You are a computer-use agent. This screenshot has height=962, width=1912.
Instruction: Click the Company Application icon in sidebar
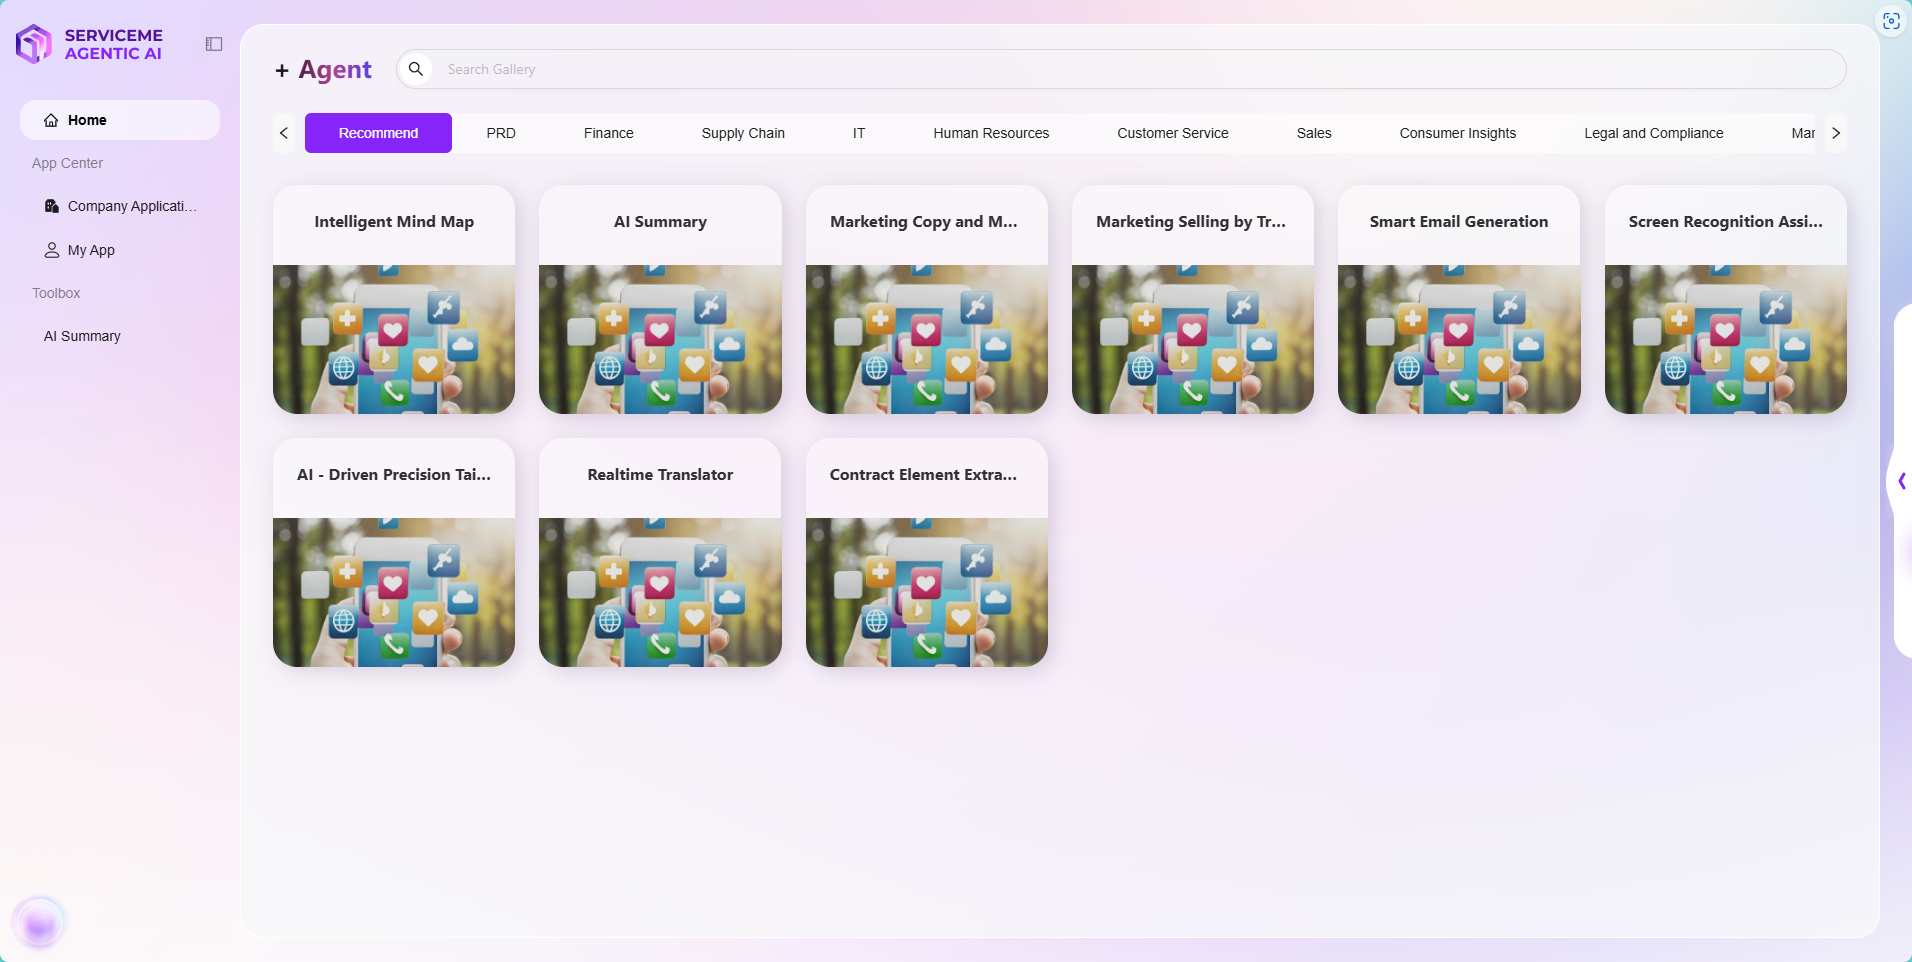pos(52,206)
